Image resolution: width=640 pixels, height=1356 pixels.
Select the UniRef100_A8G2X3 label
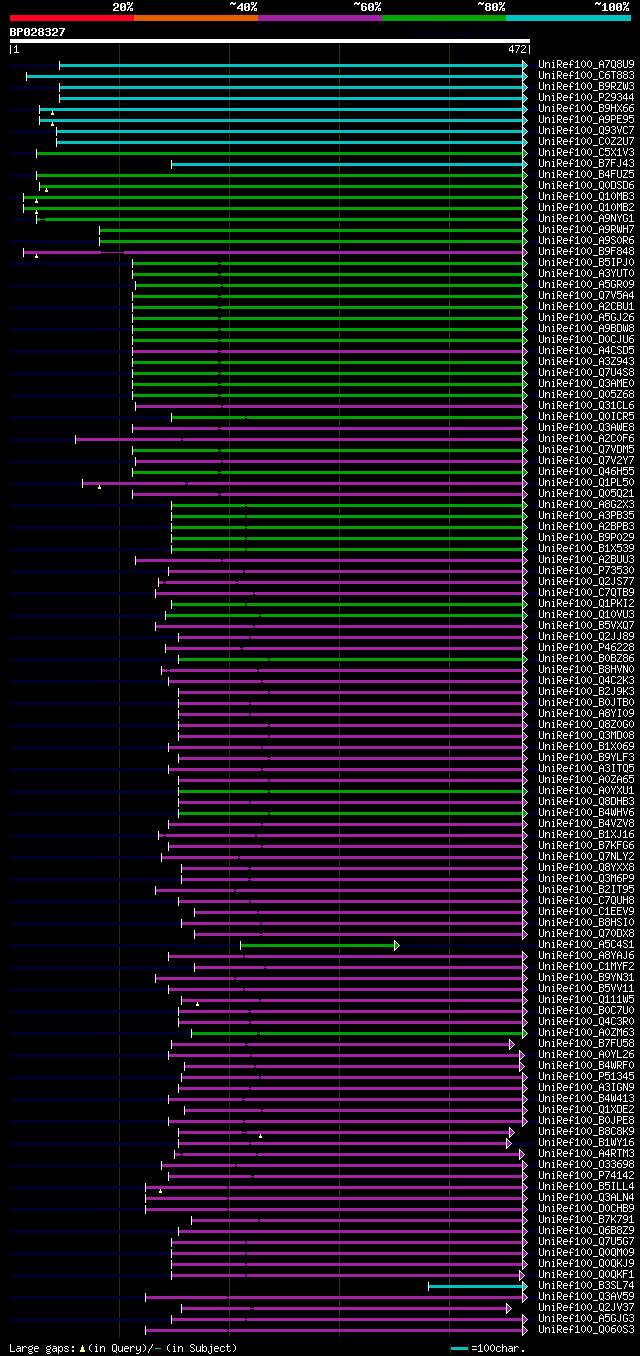pyautogui.click(x=586, y=504)
